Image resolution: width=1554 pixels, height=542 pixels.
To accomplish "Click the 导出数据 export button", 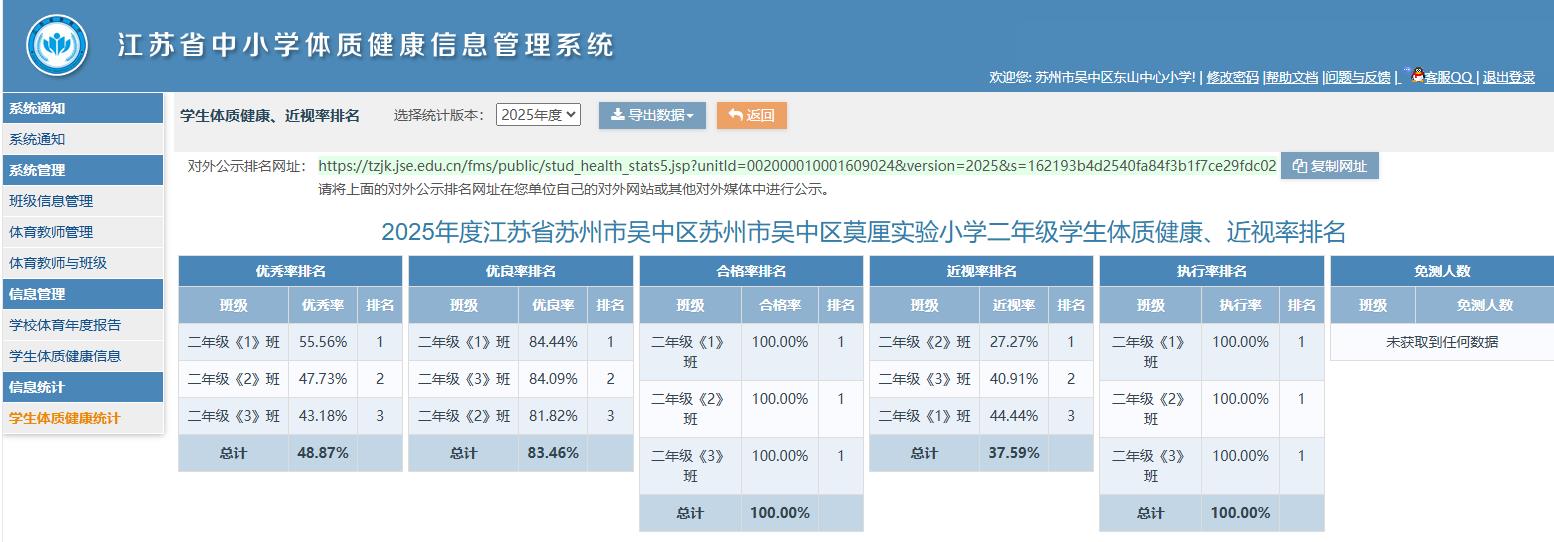I will (x=652, y=115).
